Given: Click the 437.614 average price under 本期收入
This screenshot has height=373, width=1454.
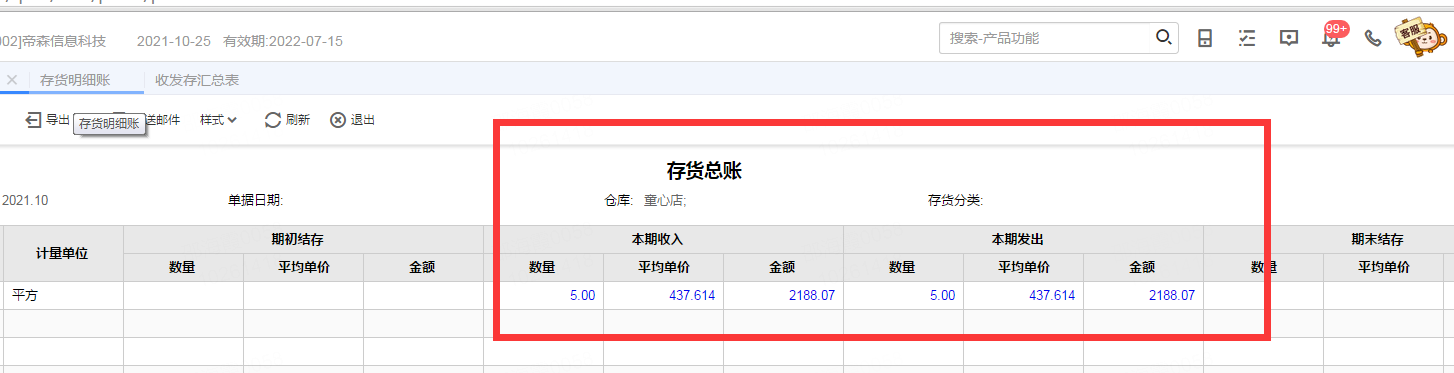Looking at the screenshot, I should click(692, 296).
